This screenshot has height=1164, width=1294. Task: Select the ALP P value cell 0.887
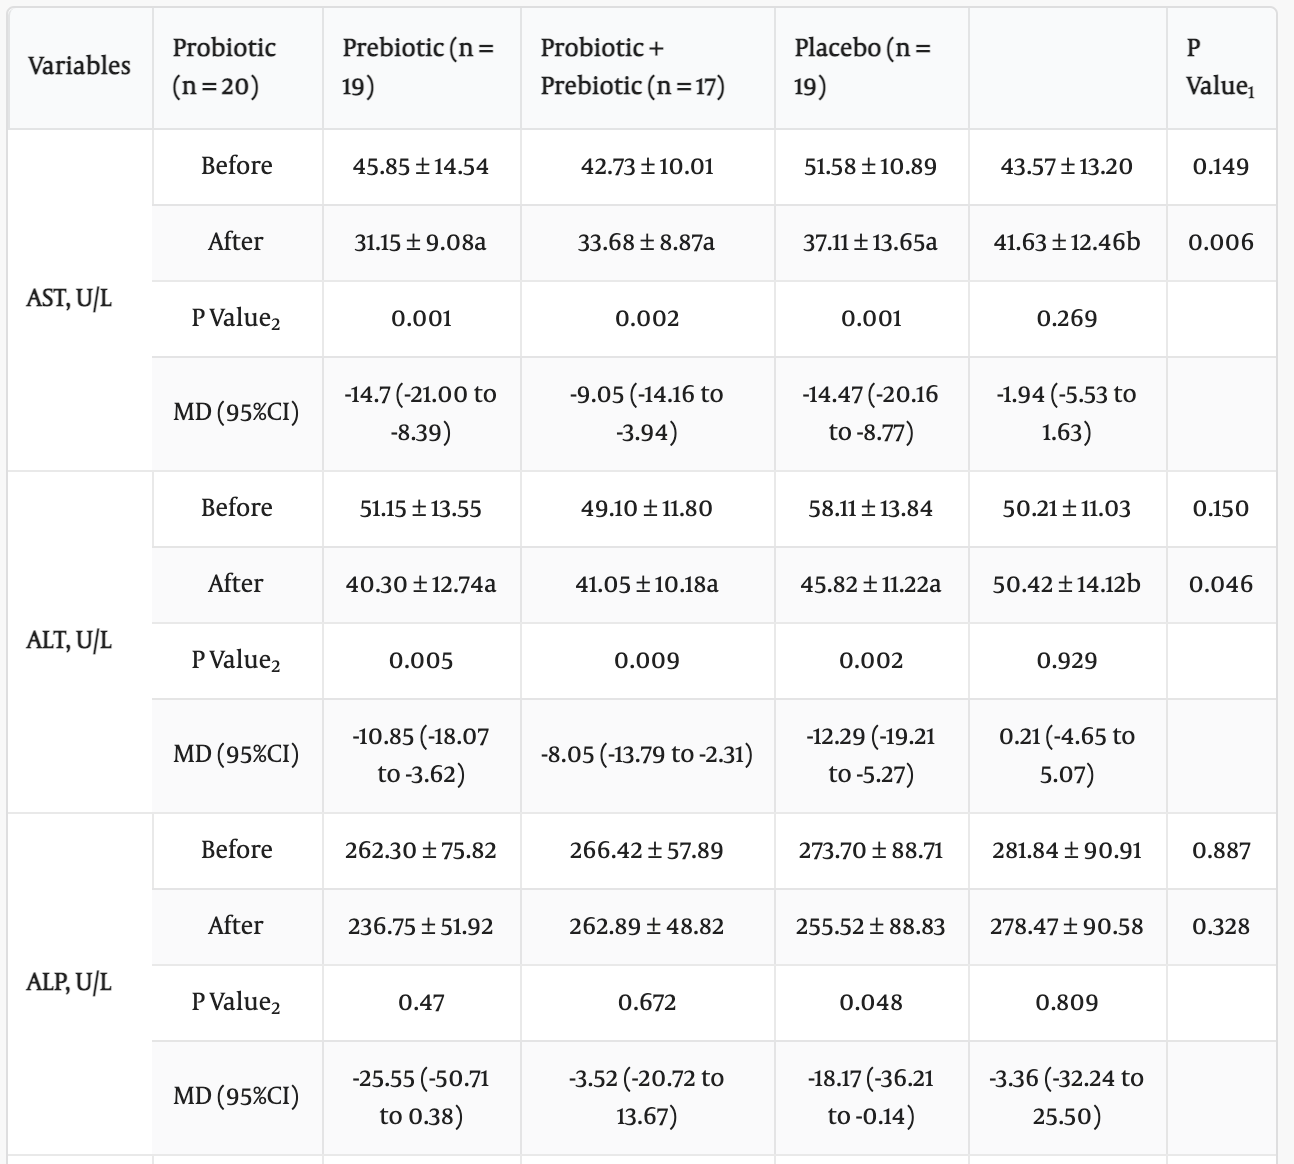pos(1221,851)
